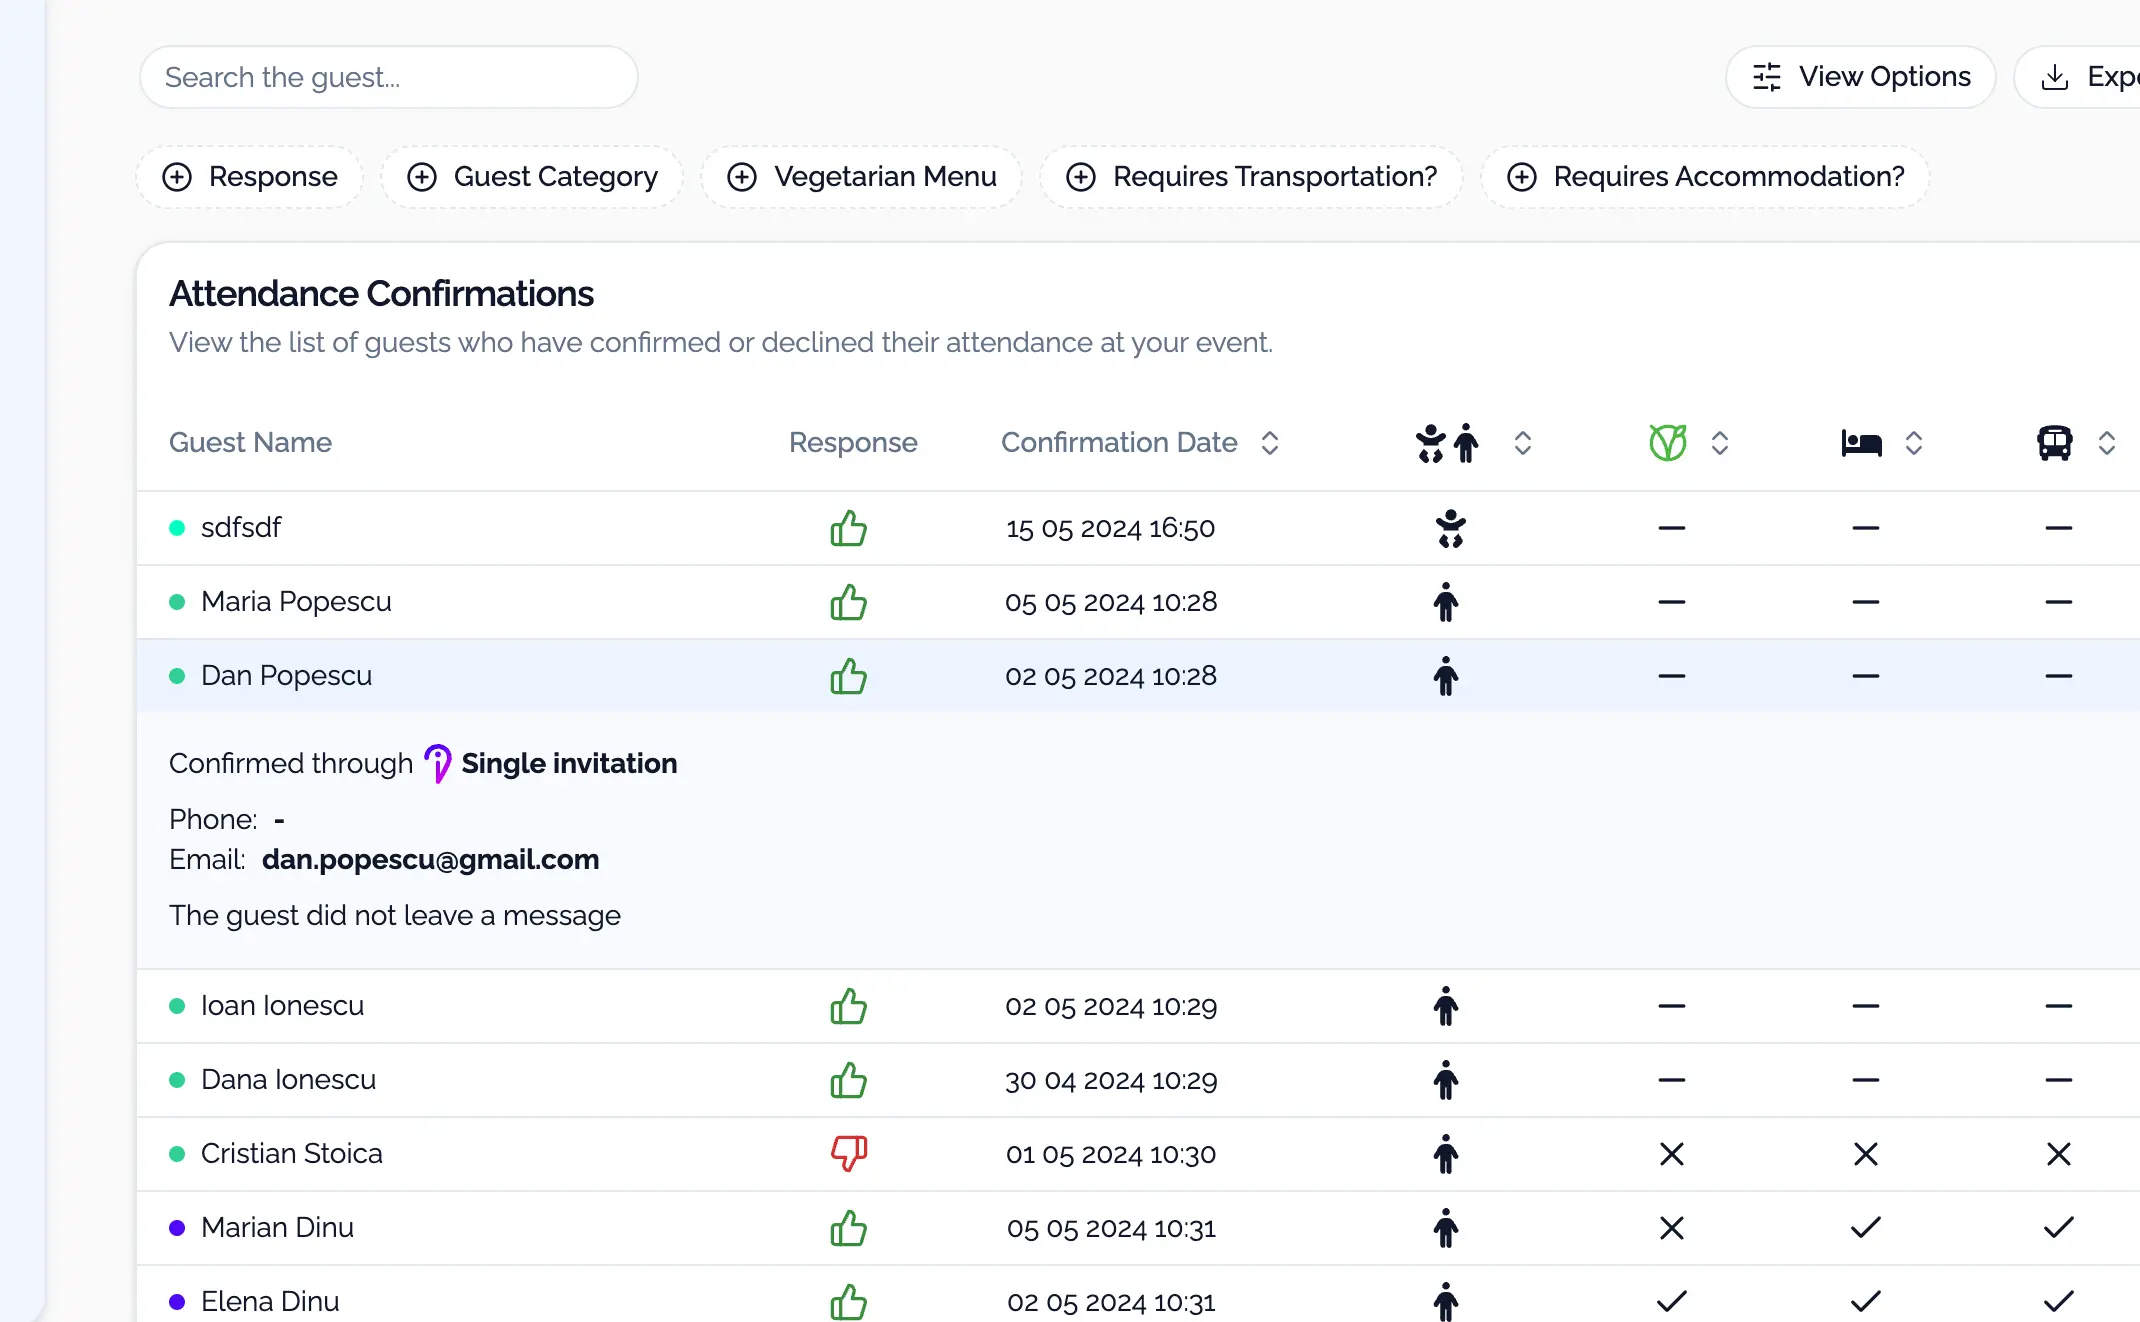Click the vegetarian X mark for Cristian Stoica
The width and height of the screenshot is (2140, 1322).
1672,1154
